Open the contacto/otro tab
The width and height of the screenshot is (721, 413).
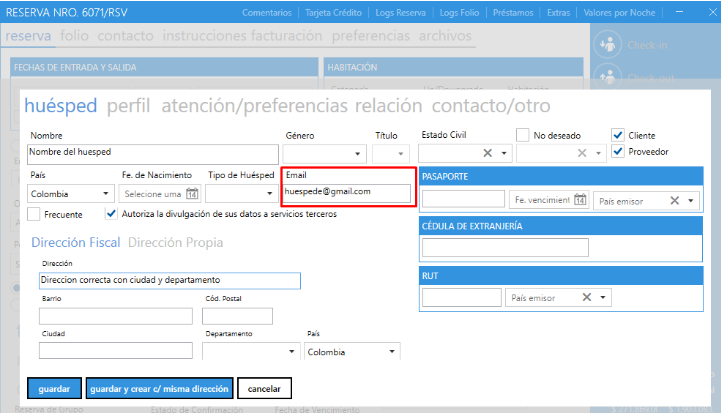pyautogui.click(x=490, y=106)
